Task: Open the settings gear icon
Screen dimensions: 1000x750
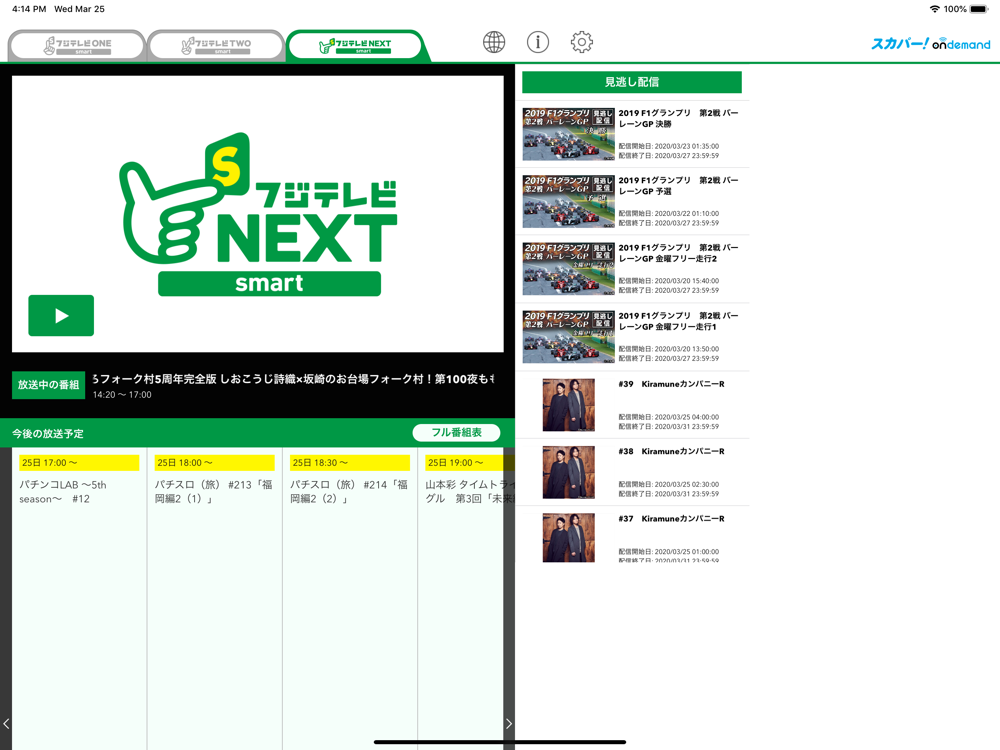Action: (x=582, y=42)
